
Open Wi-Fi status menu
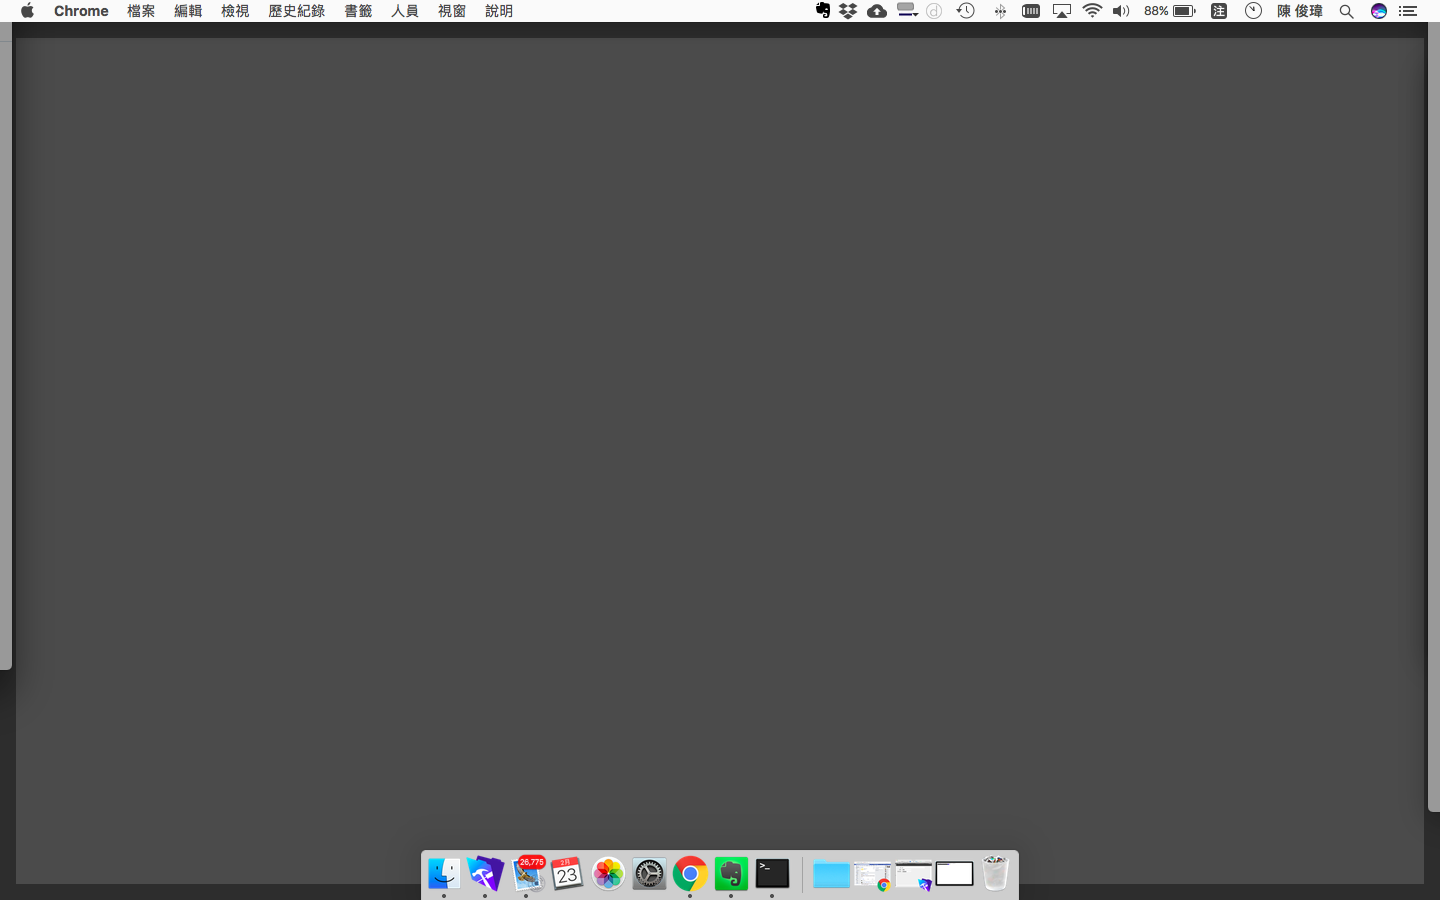pos(1092,11)
